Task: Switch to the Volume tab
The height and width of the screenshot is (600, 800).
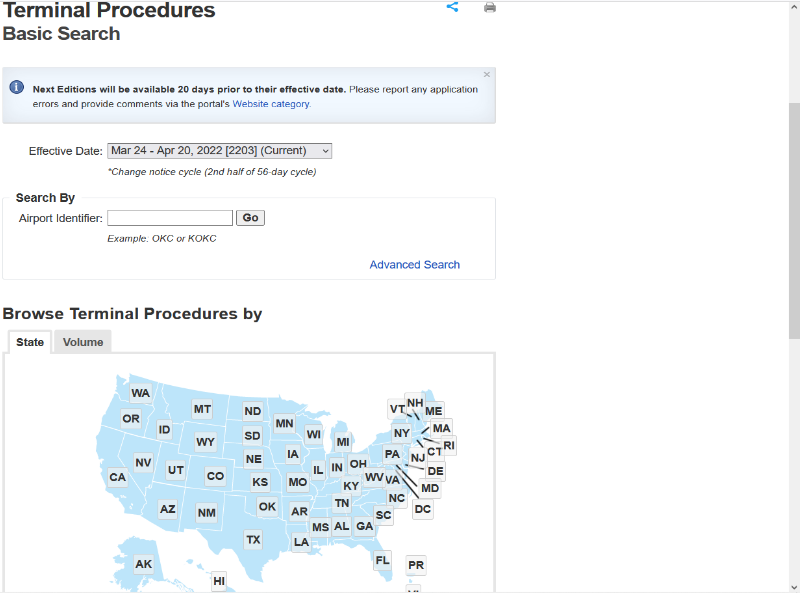Action: click(83, 342)
